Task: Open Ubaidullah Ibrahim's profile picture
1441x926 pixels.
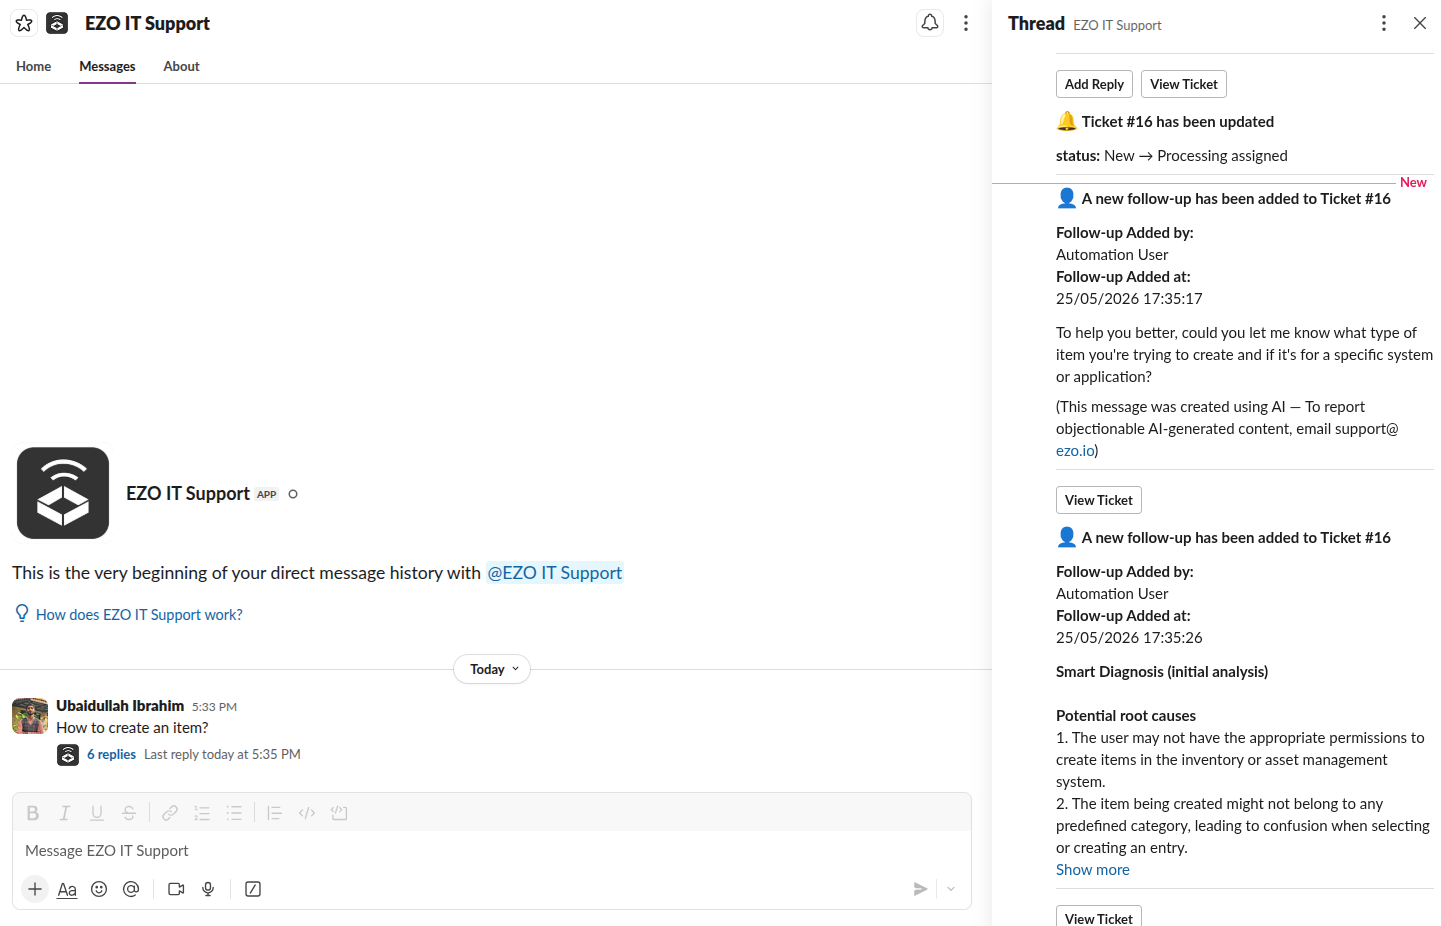Action: (x=30, y=716)
